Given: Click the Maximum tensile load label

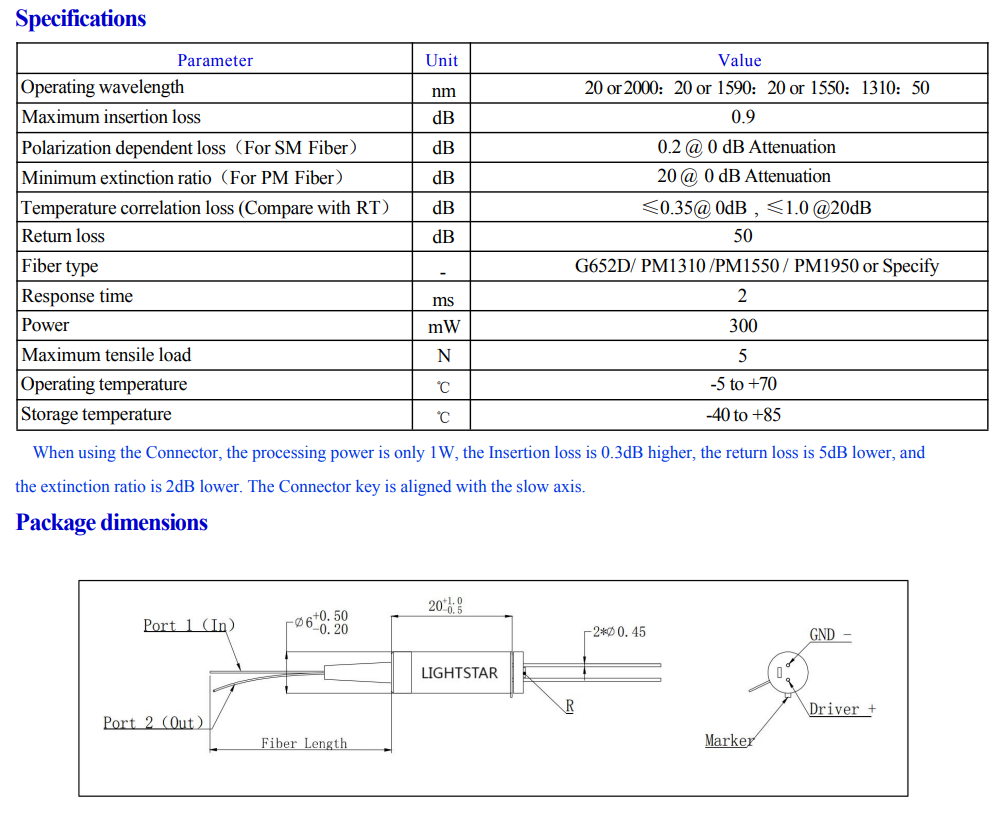Looking at the screenshot, I should (106, 356).
